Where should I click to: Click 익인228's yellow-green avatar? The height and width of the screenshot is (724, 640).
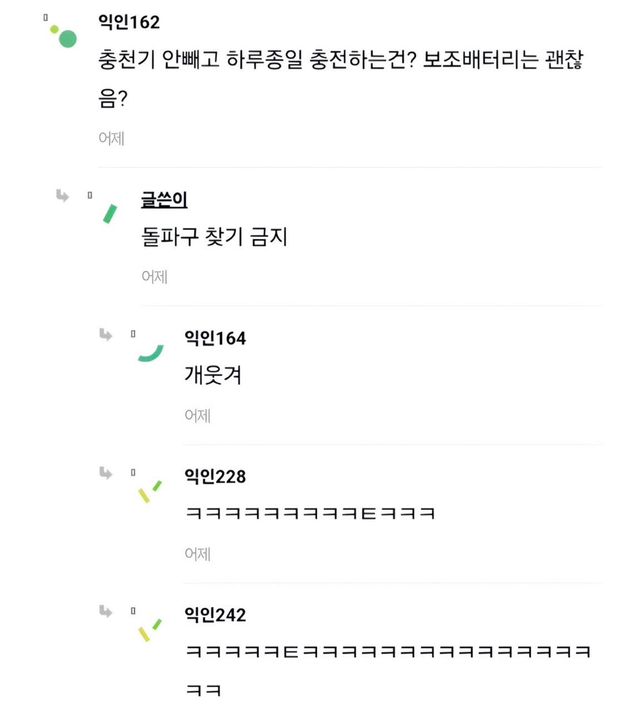tap(150, 491)
